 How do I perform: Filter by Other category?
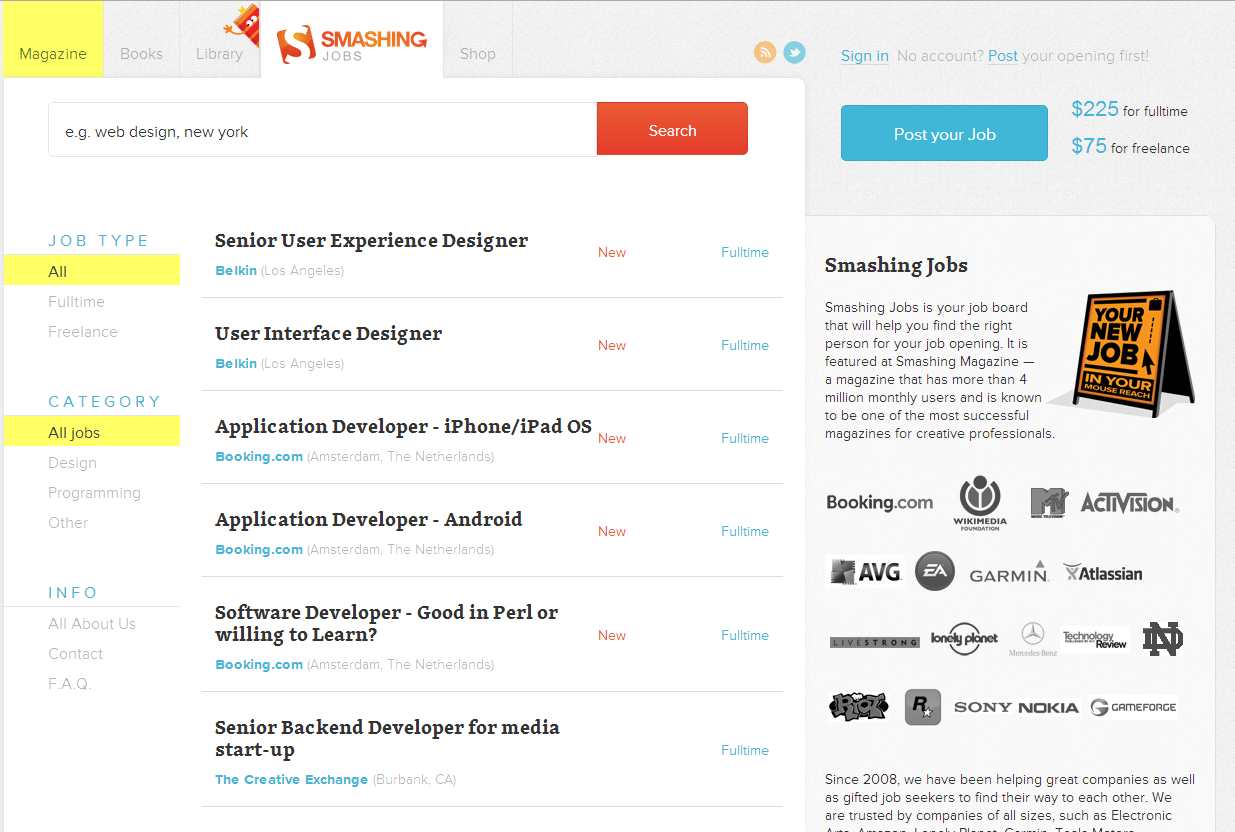click(68, 522)
